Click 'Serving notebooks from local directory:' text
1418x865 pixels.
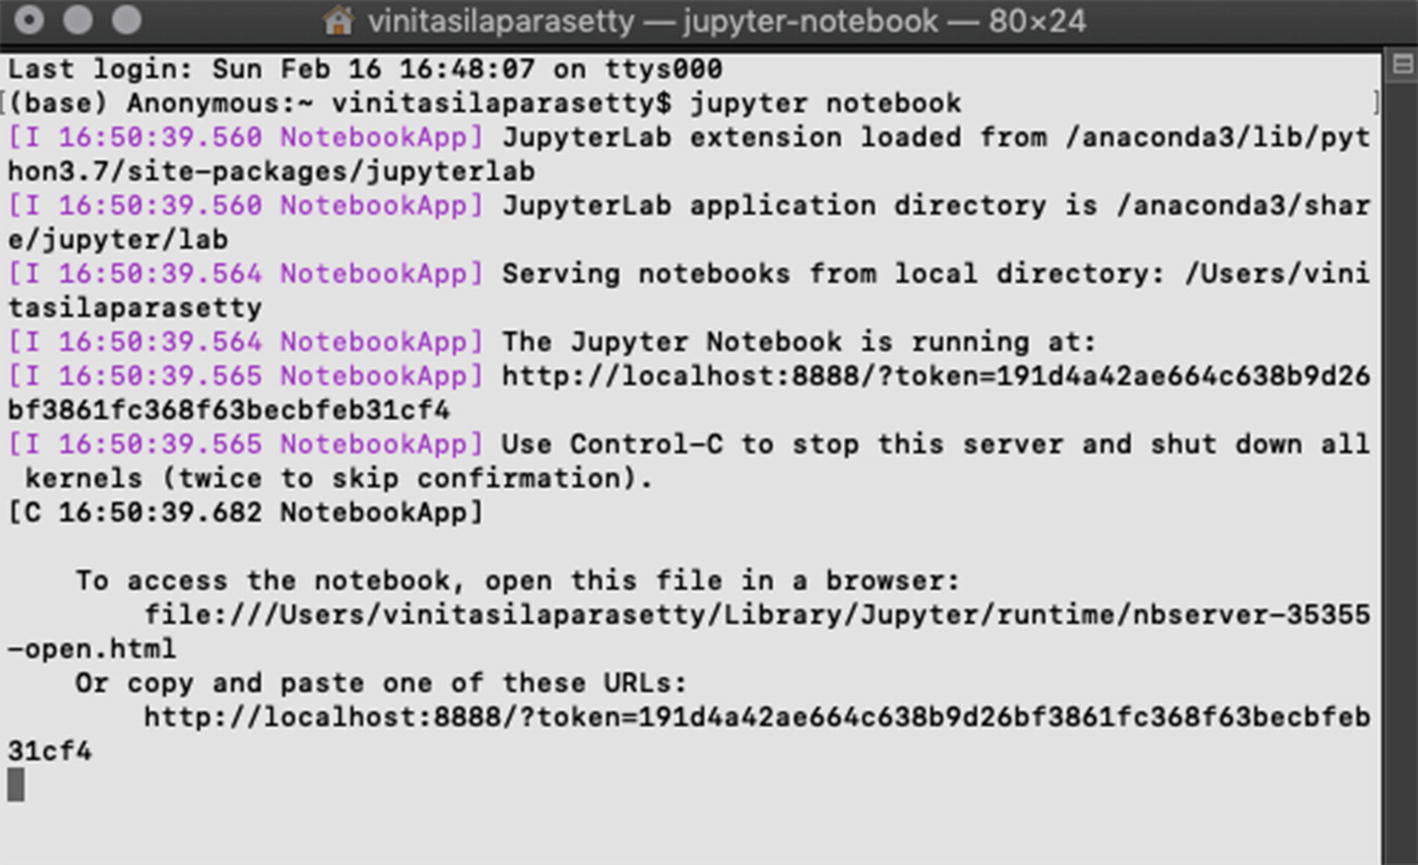(x=834, y=273)
